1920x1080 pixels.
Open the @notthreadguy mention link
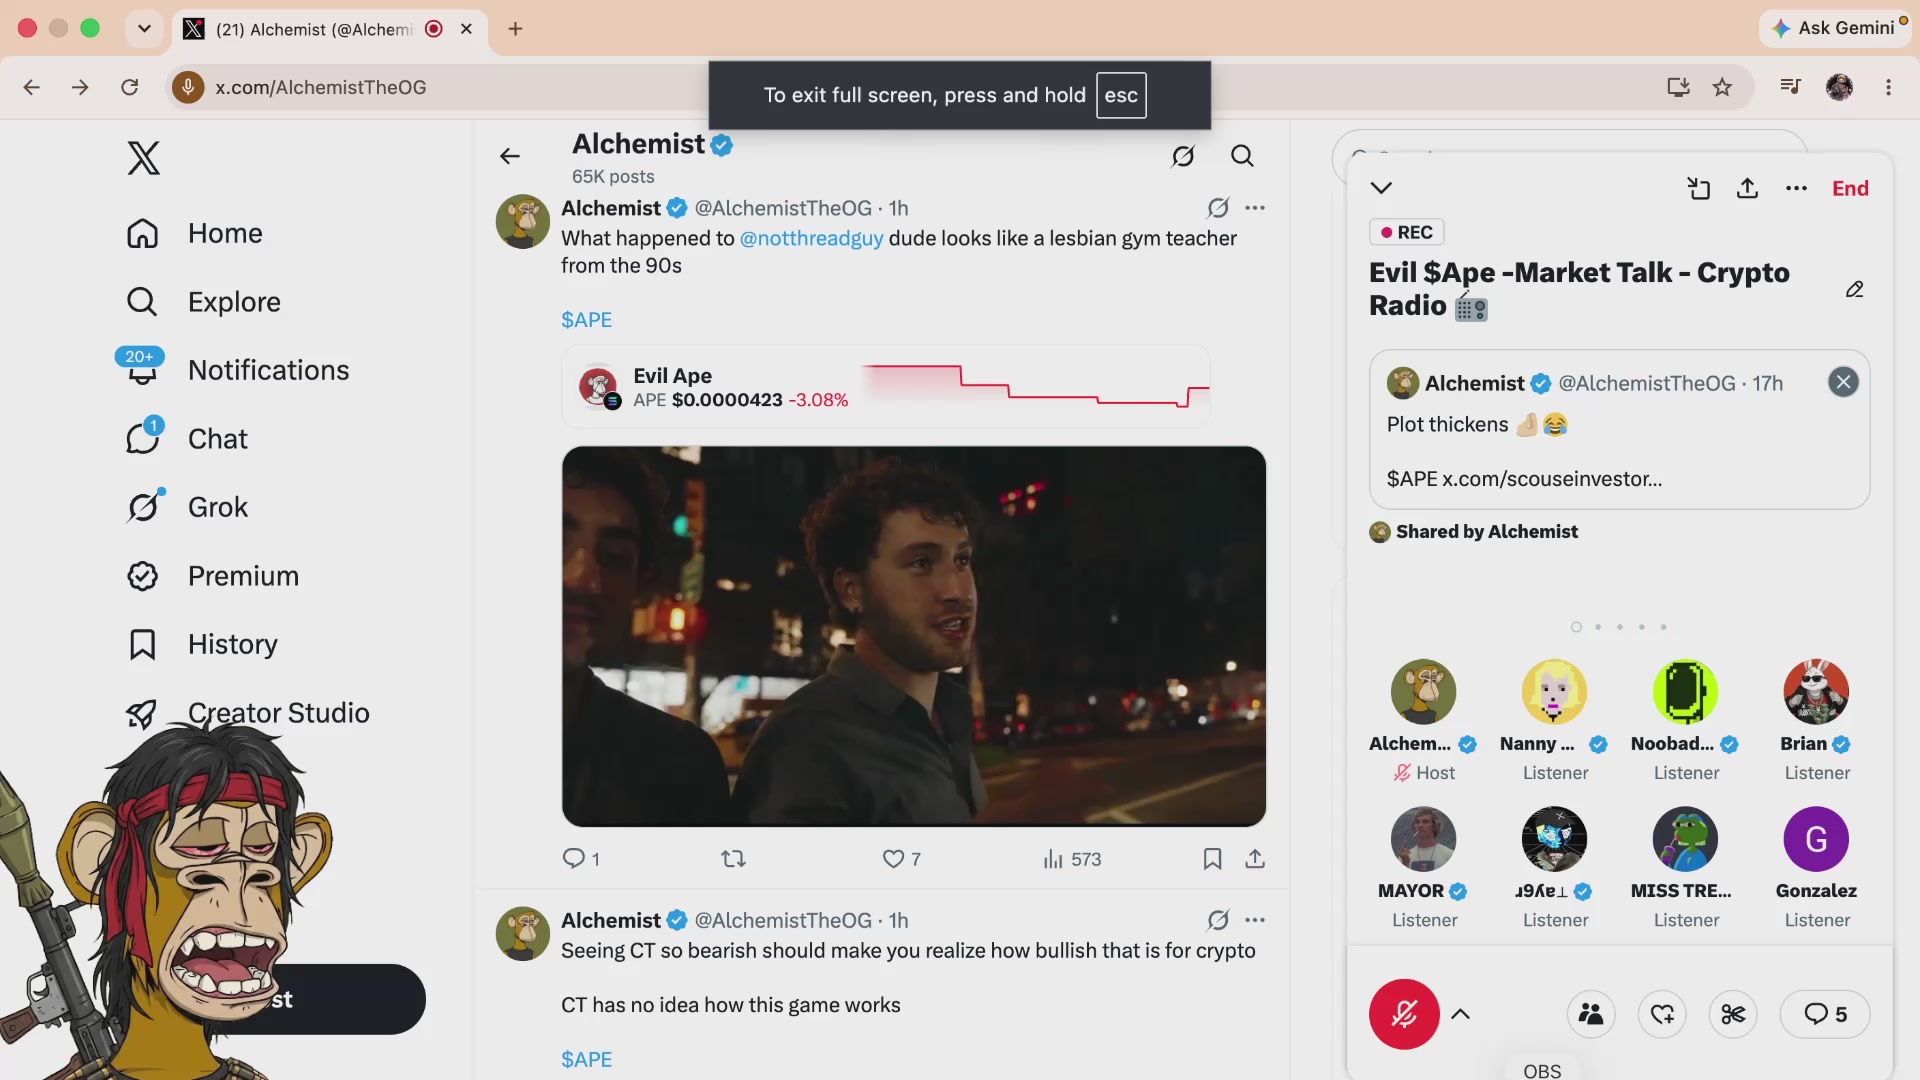point(811,238)
